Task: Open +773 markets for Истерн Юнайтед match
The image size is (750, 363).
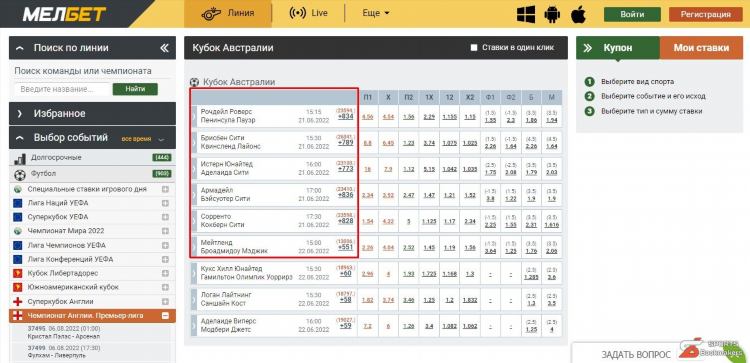Action: (345, 169)
